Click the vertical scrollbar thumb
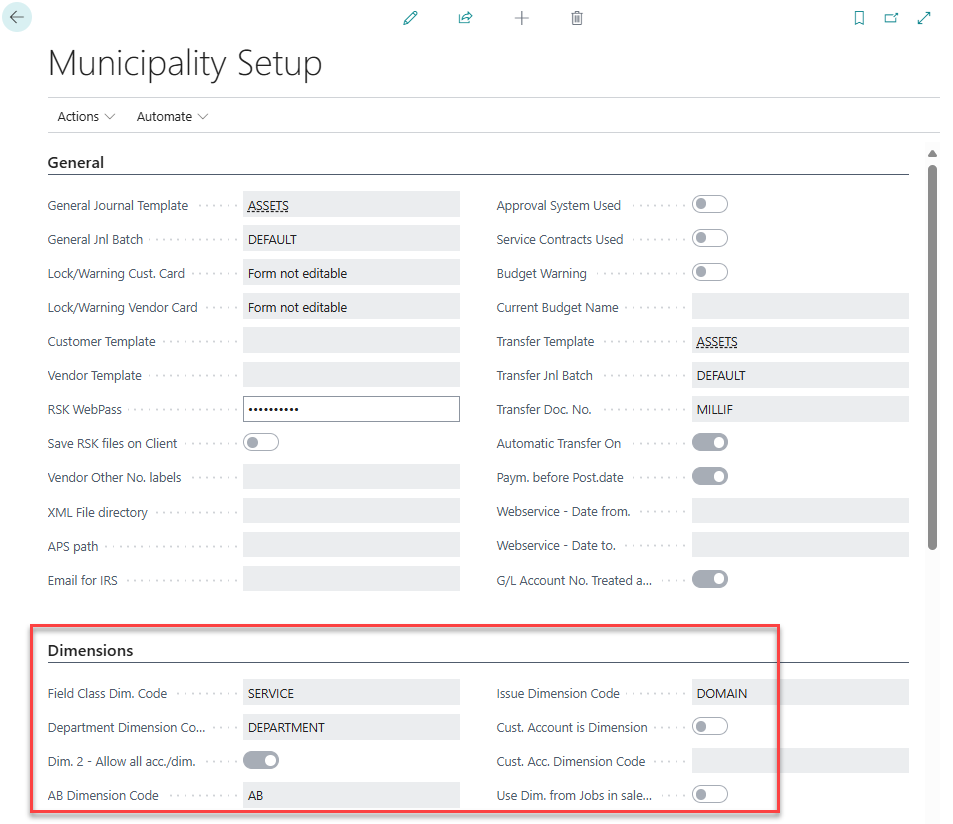This screenshot has width=953, height=824. (x=932, y=355)
